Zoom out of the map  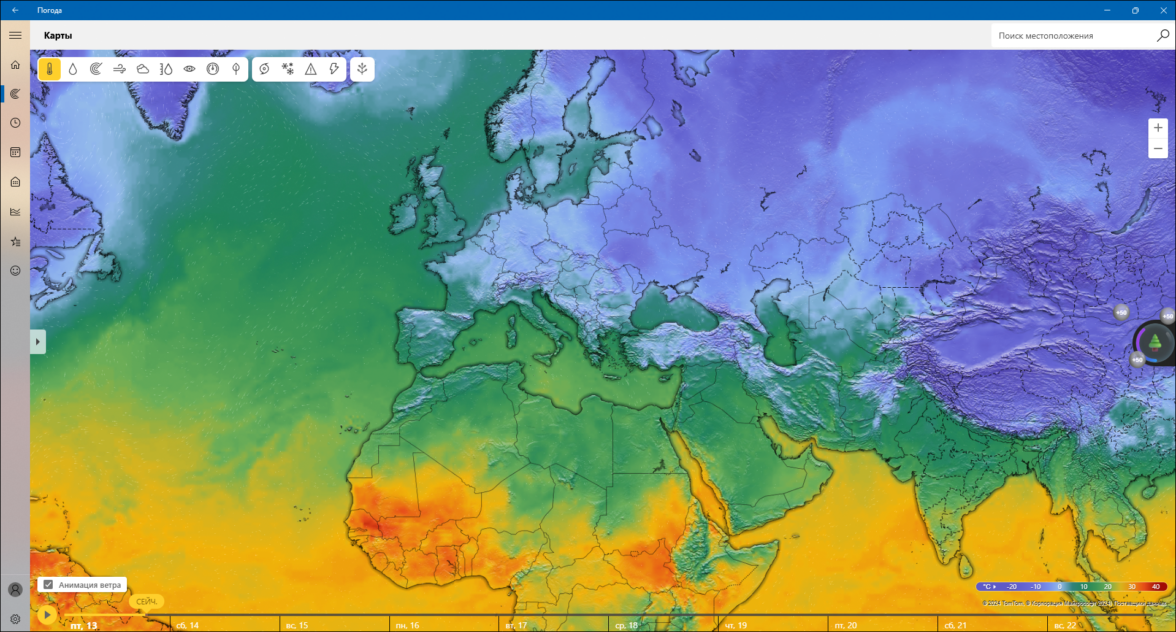1158,148
